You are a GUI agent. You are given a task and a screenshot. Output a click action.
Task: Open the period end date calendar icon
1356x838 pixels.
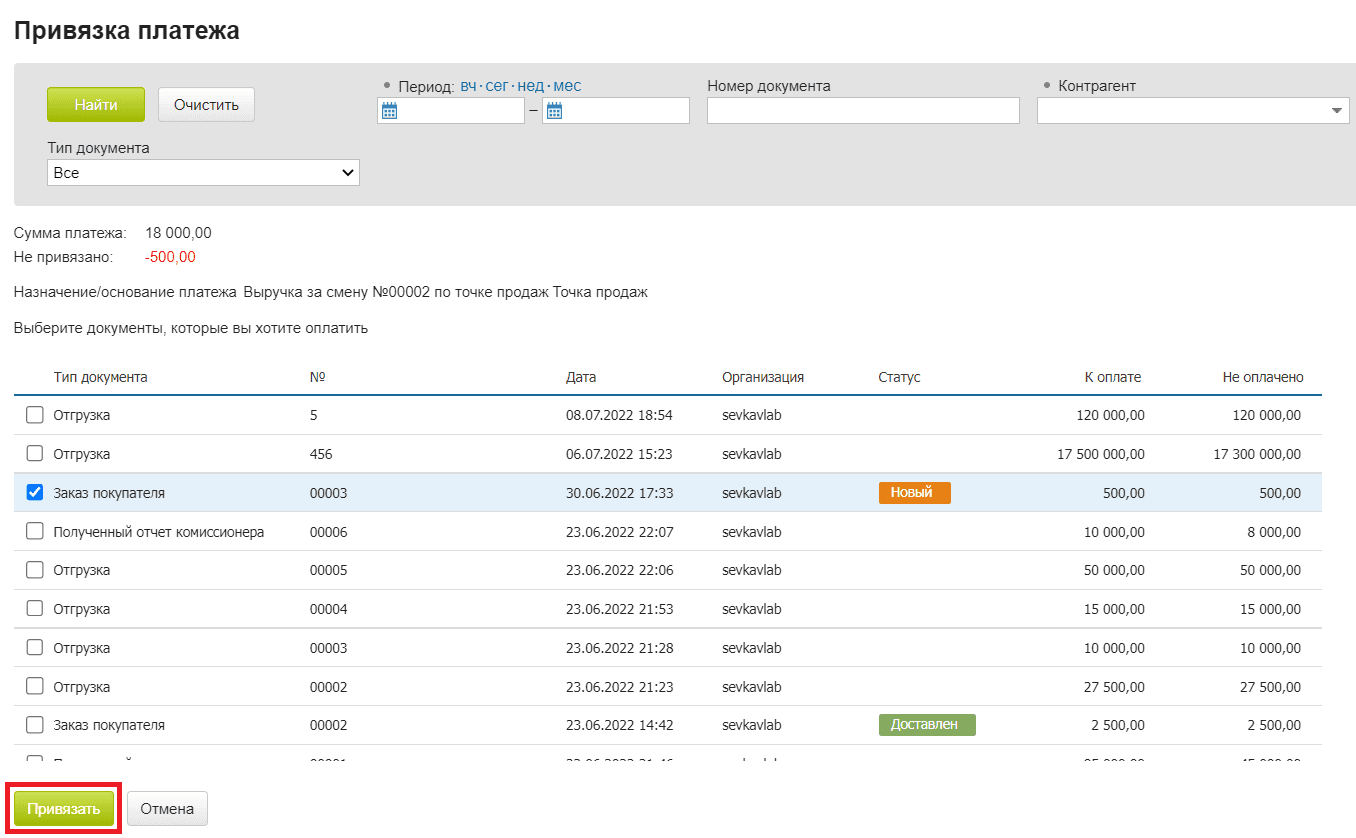[554, 111]
